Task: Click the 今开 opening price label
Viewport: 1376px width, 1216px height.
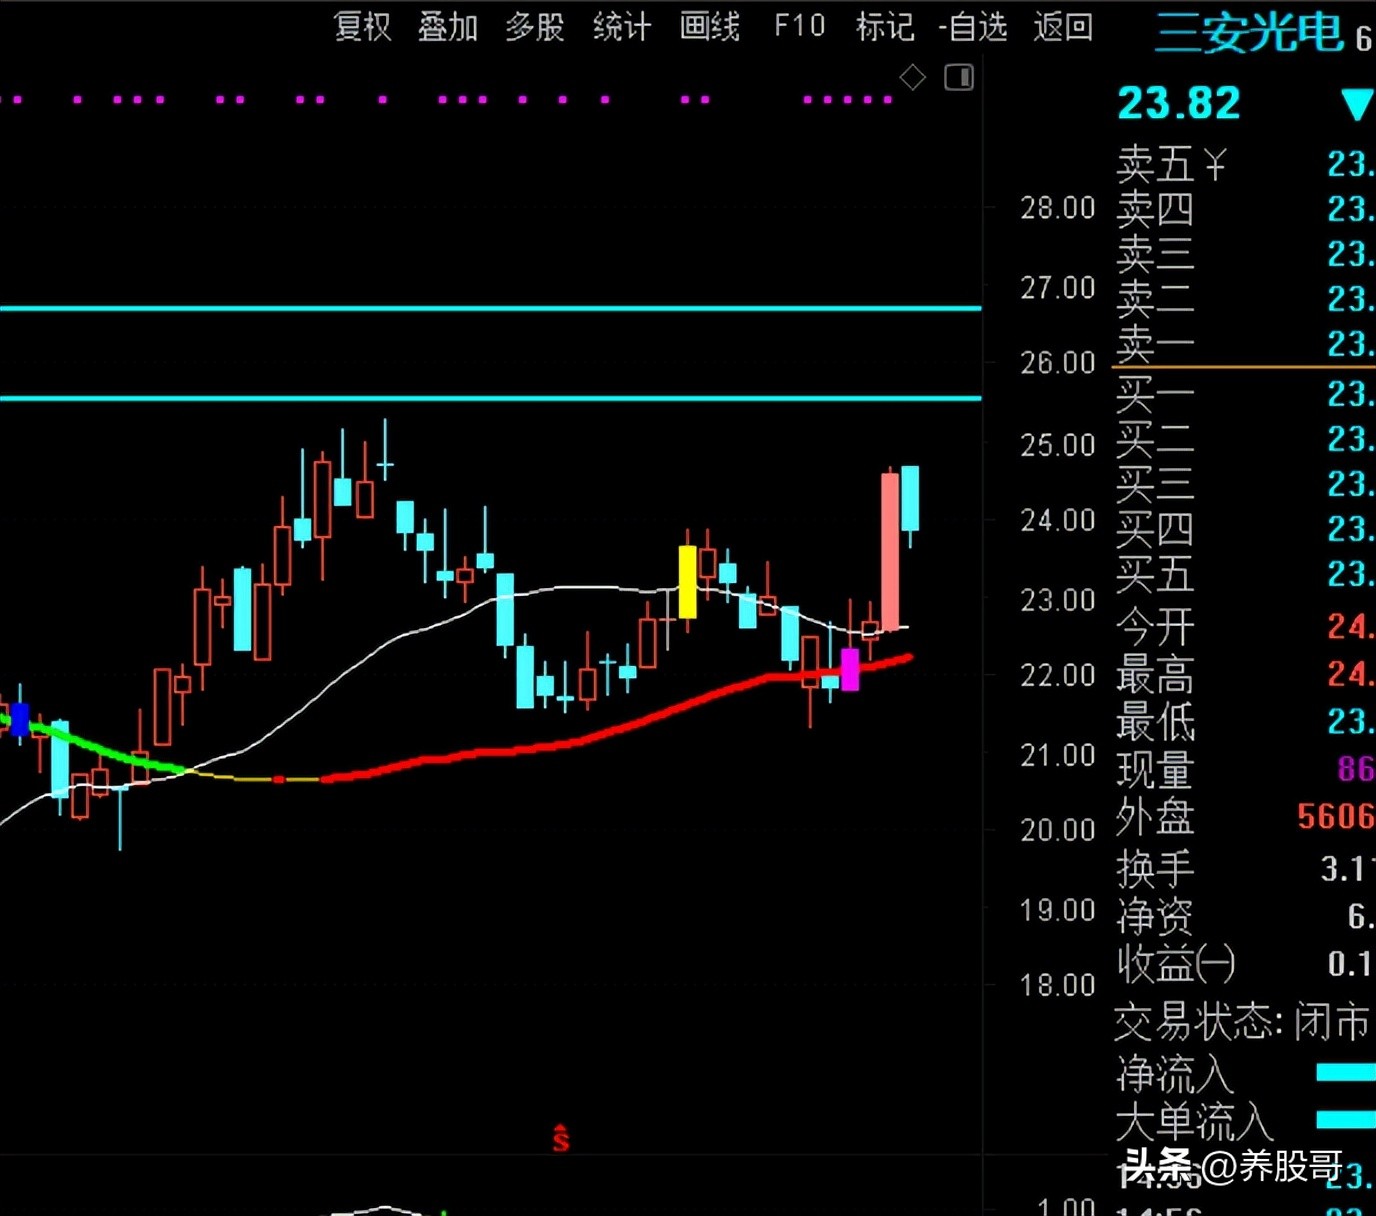Action: coord(1155,627)
